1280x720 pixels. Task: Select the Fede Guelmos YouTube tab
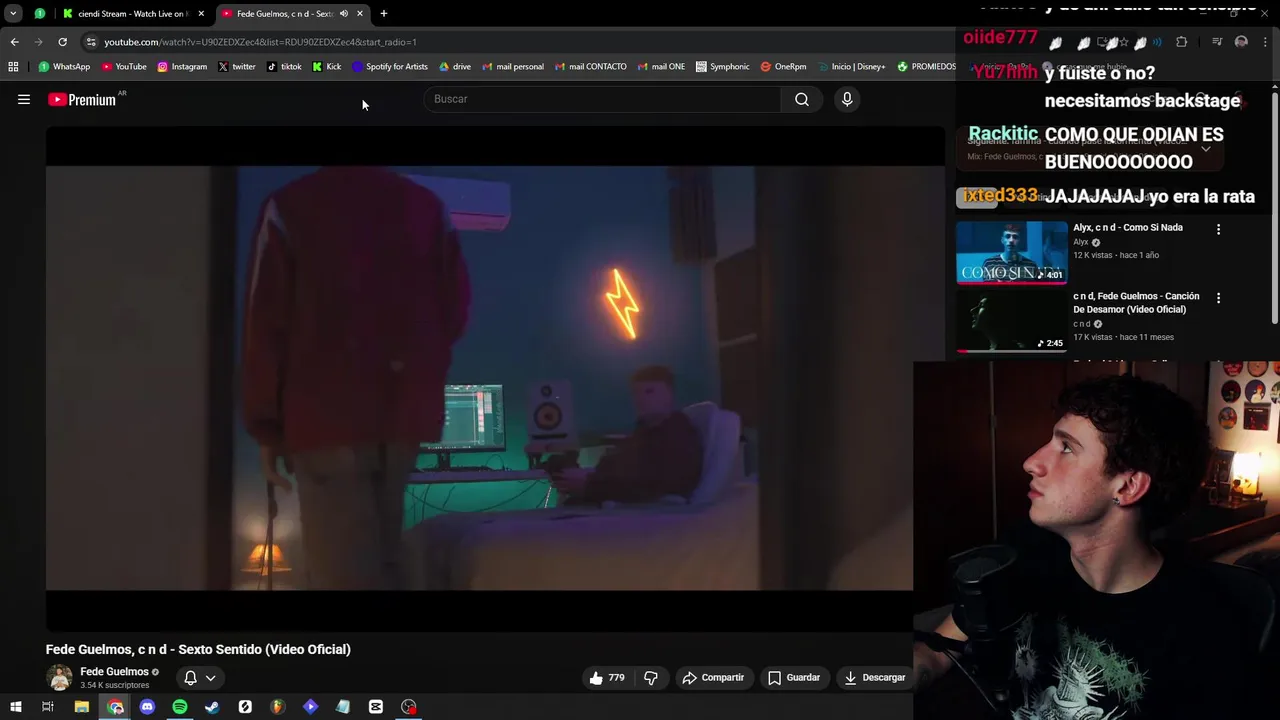point(284,13)
